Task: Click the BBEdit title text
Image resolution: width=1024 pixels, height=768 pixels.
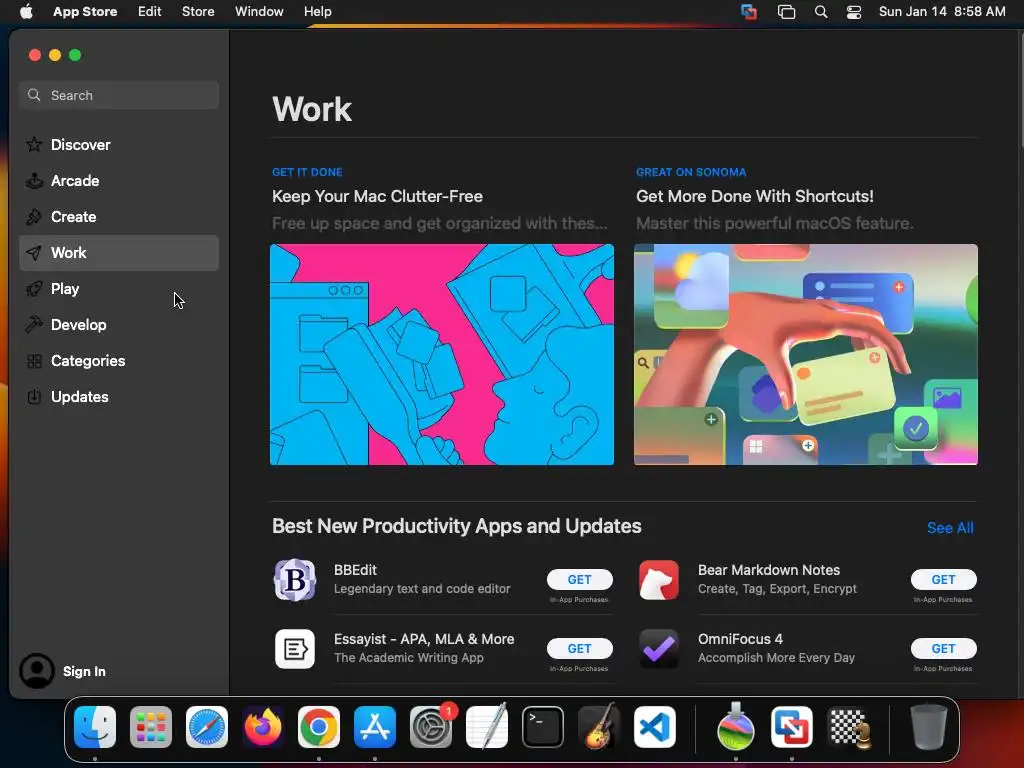Action: click(x=355, y=570)
